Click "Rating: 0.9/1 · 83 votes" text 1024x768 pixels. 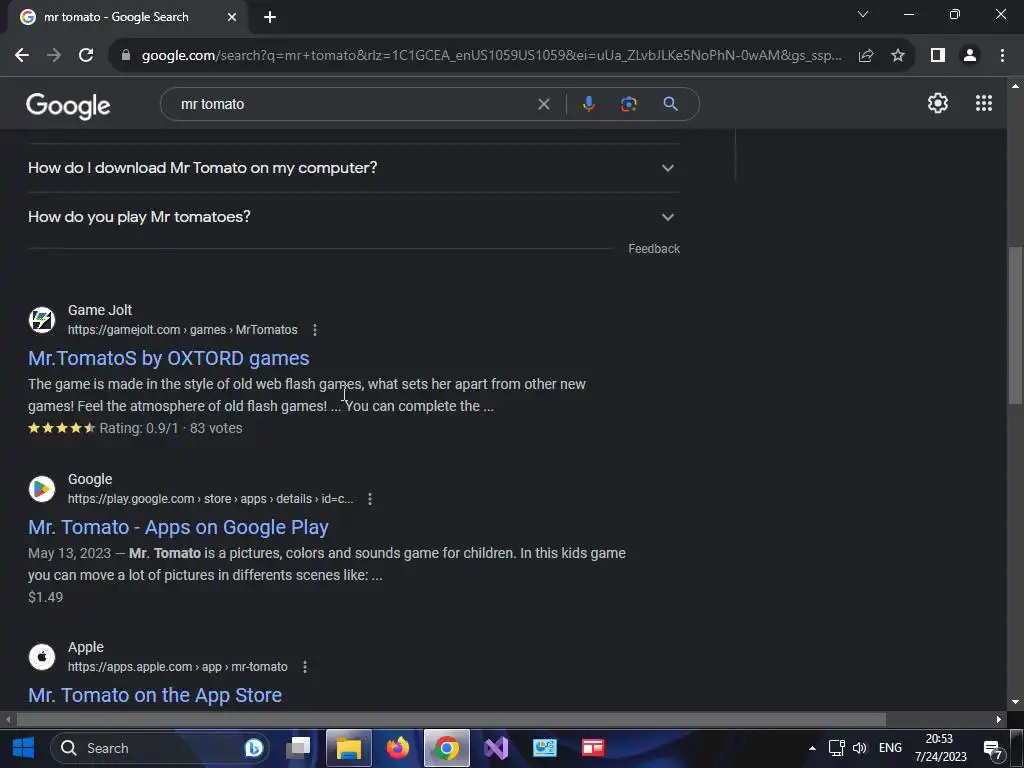[x=170, y=428]
